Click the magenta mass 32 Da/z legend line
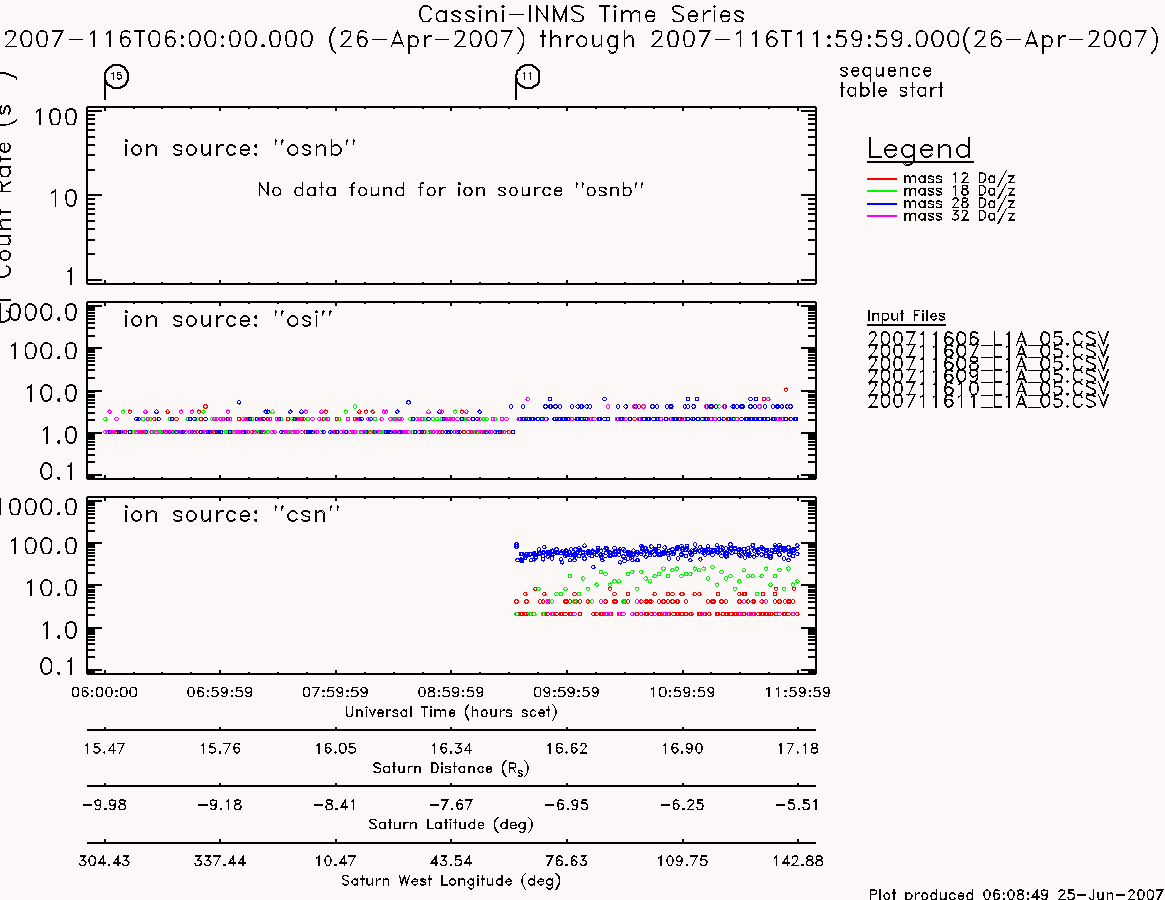 (882, 216)
